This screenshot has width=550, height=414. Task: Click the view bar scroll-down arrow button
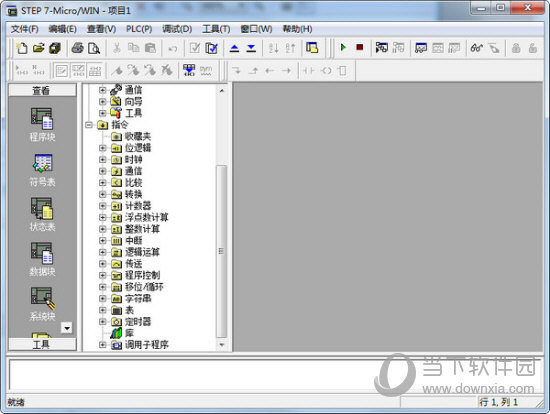66,328
